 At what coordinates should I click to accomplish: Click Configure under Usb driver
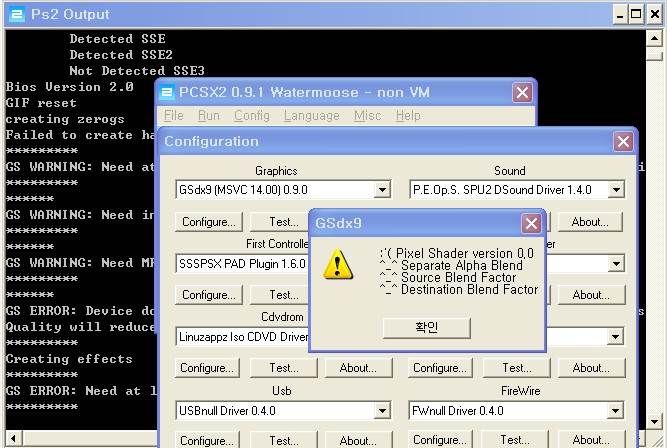coord(207,440)
